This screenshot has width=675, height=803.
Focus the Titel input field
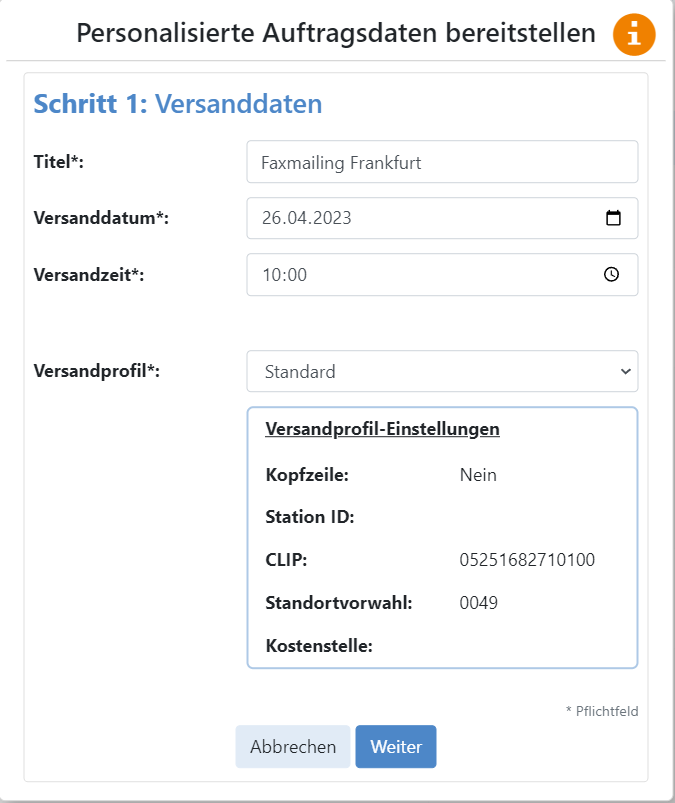[x=442, y=162]
